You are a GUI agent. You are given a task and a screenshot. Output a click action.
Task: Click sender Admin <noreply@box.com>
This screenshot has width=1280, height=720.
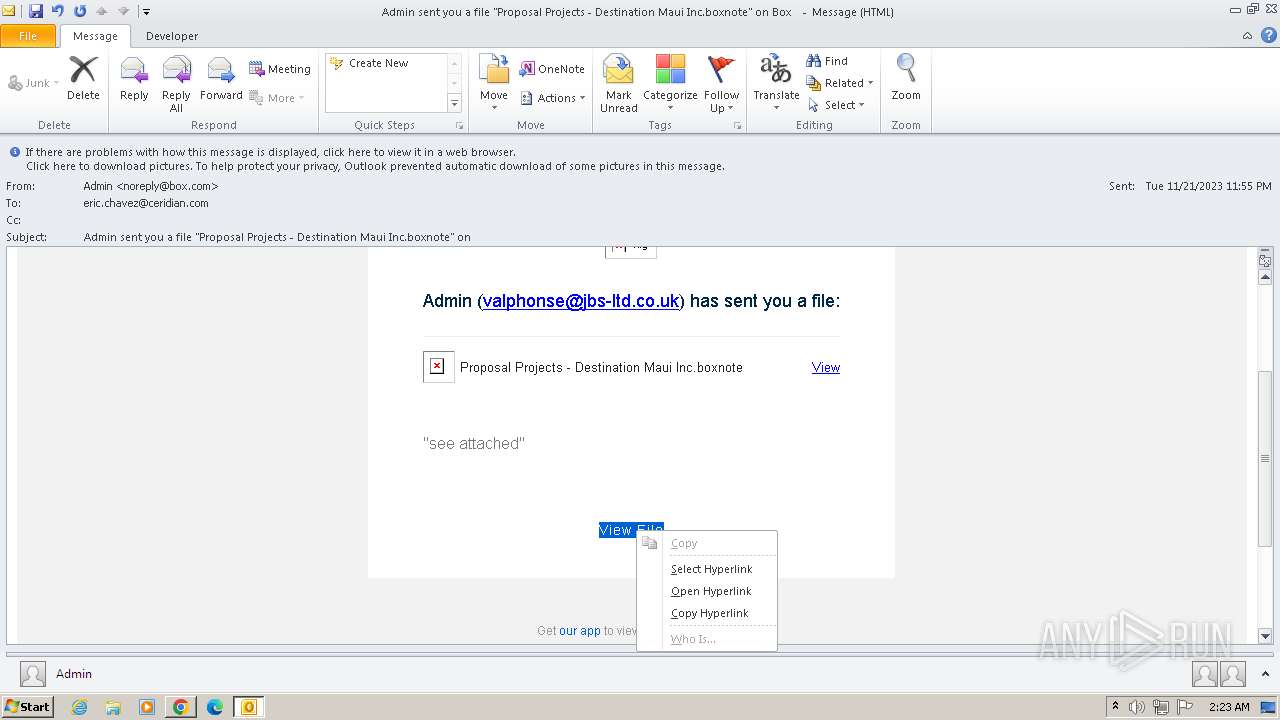[151, 186]
